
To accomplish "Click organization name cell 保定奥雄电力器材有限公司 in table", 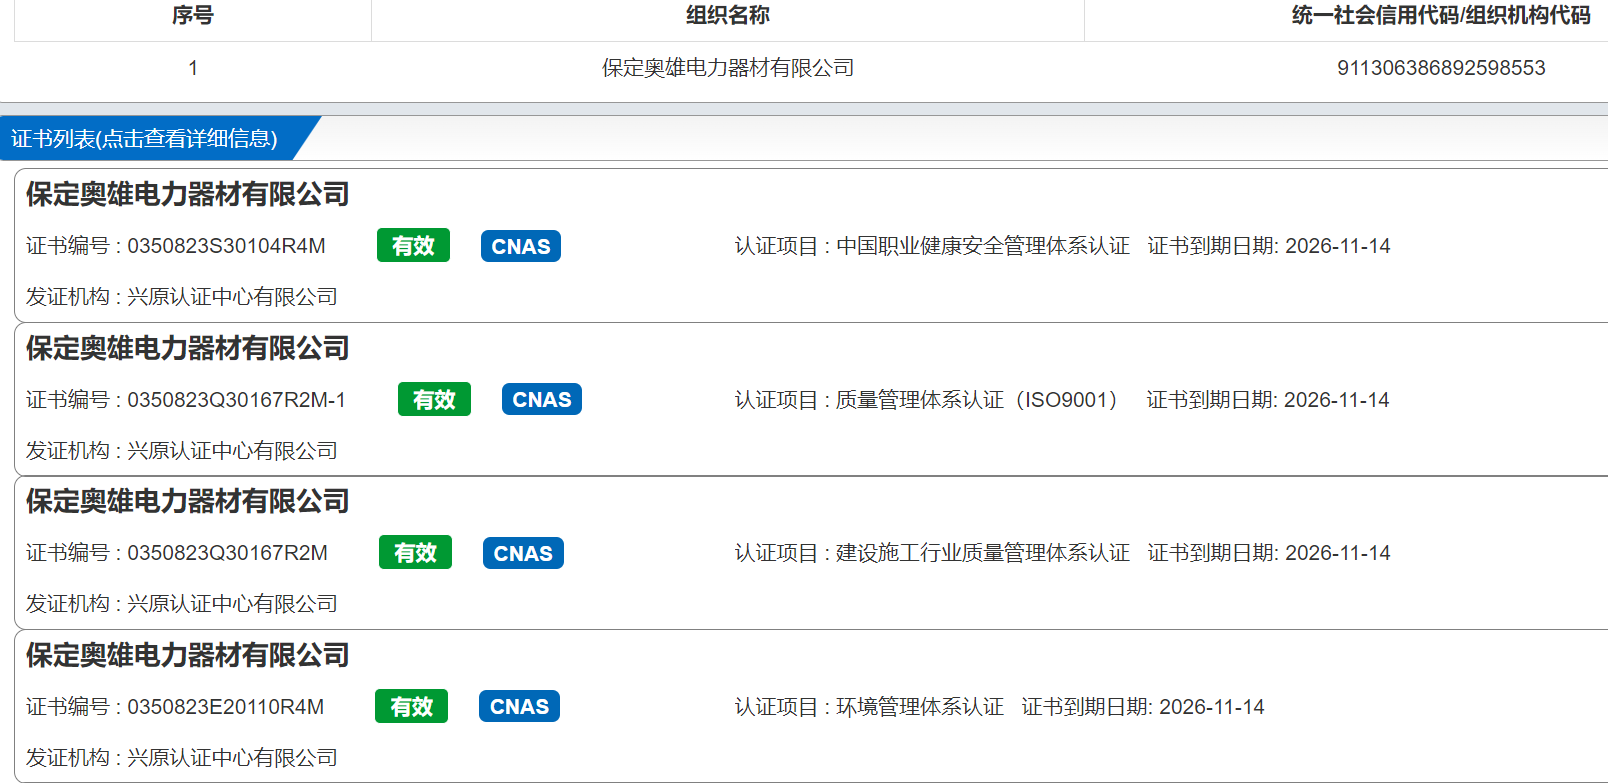I will click(x=728, y=68).
